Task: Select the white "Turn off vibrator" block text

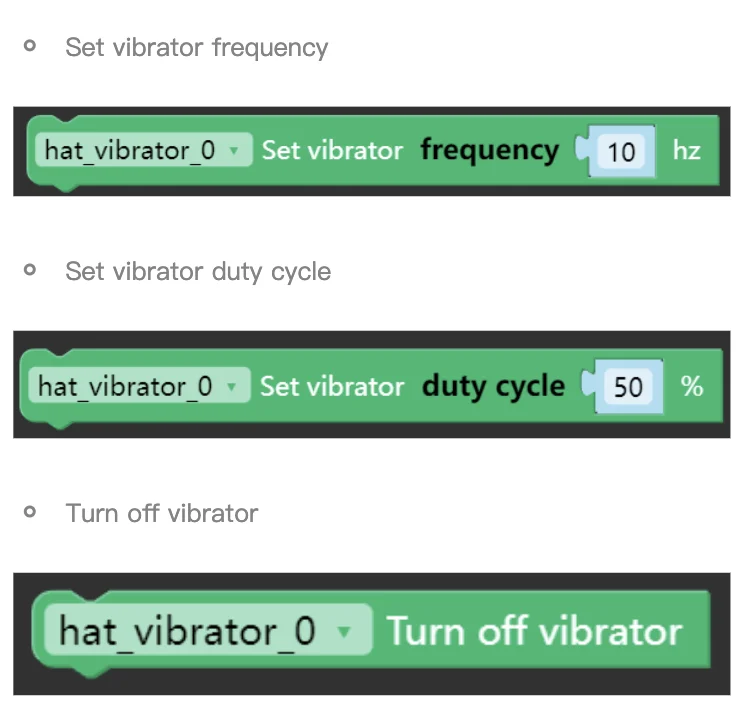Action: point(534,632)
